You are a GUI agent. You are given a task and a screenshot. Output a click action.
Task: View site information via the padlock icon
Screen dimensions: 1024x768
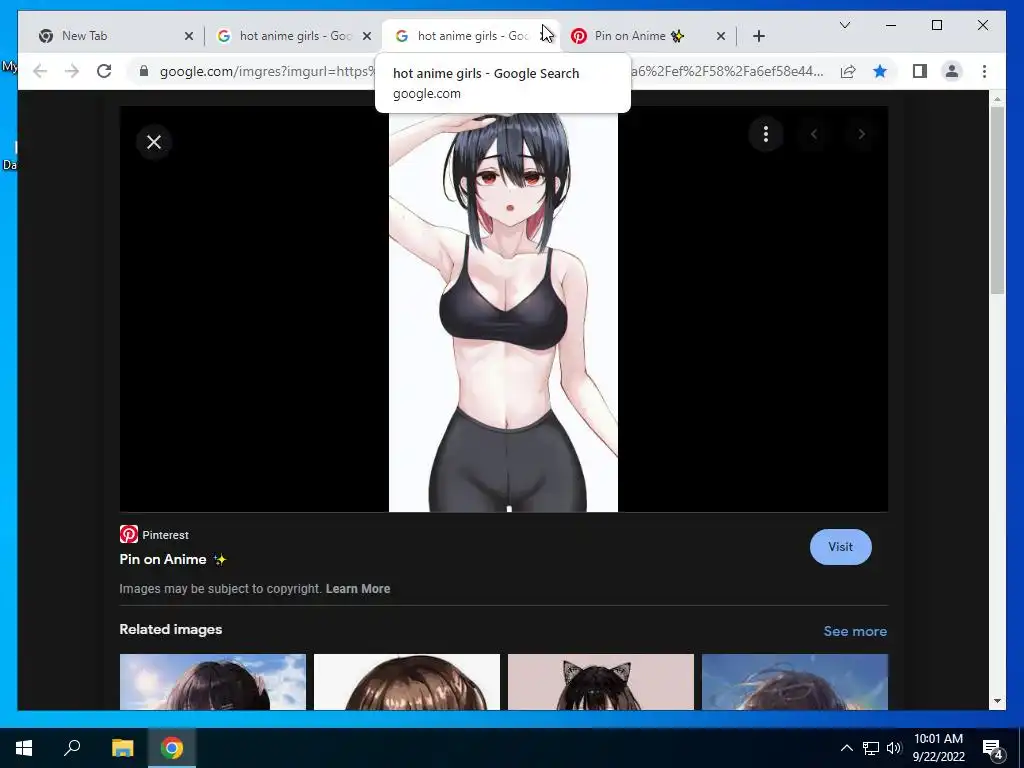[144, 71]
